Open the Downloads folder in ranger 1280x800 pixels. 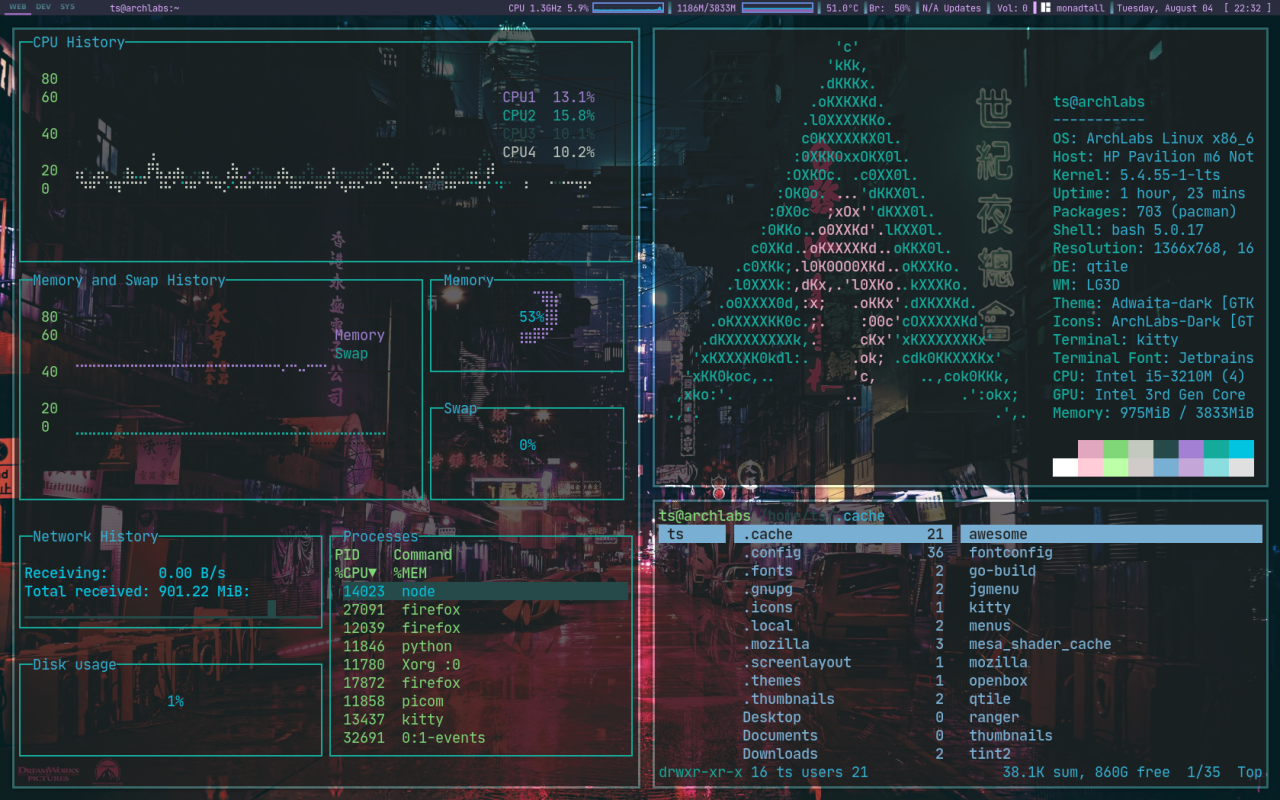(x=780, y=754)
